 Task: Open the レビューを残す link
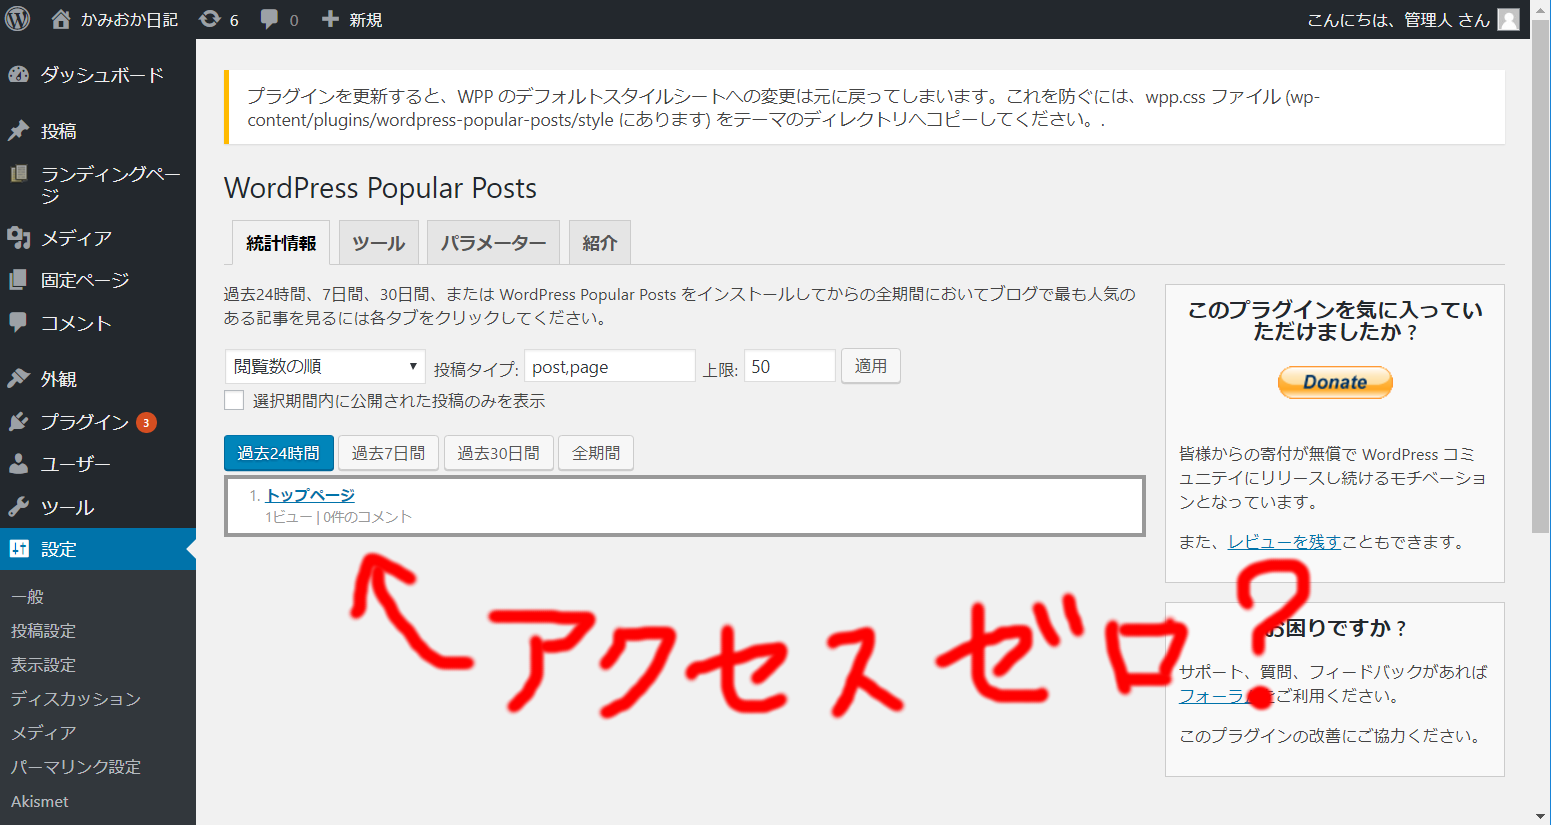point(1284,542)
